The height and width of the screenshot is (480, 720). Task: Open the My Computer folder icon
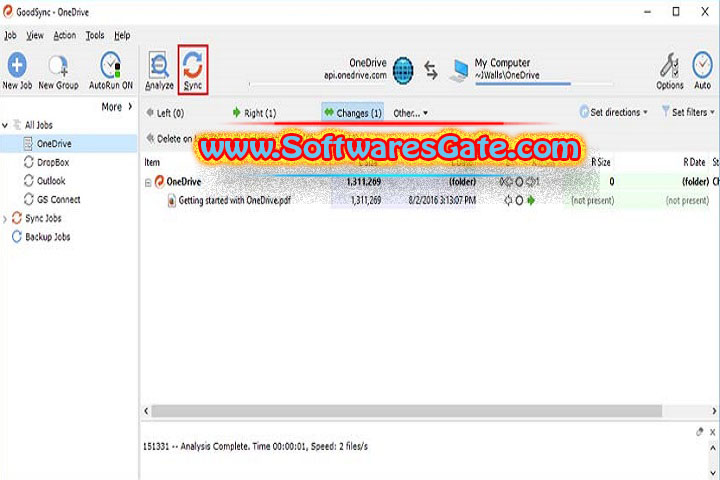pos(459,71)
